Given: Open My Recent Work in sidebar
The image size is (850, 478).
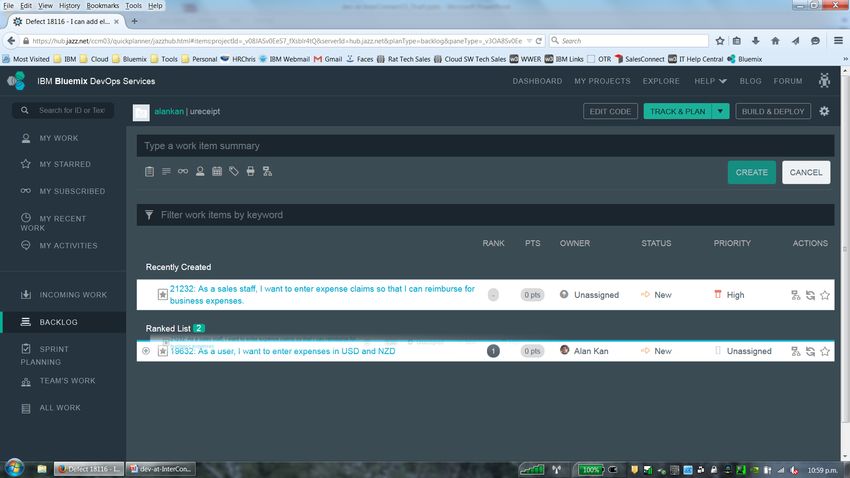Looking at the screenshot, I should (53, 223).
